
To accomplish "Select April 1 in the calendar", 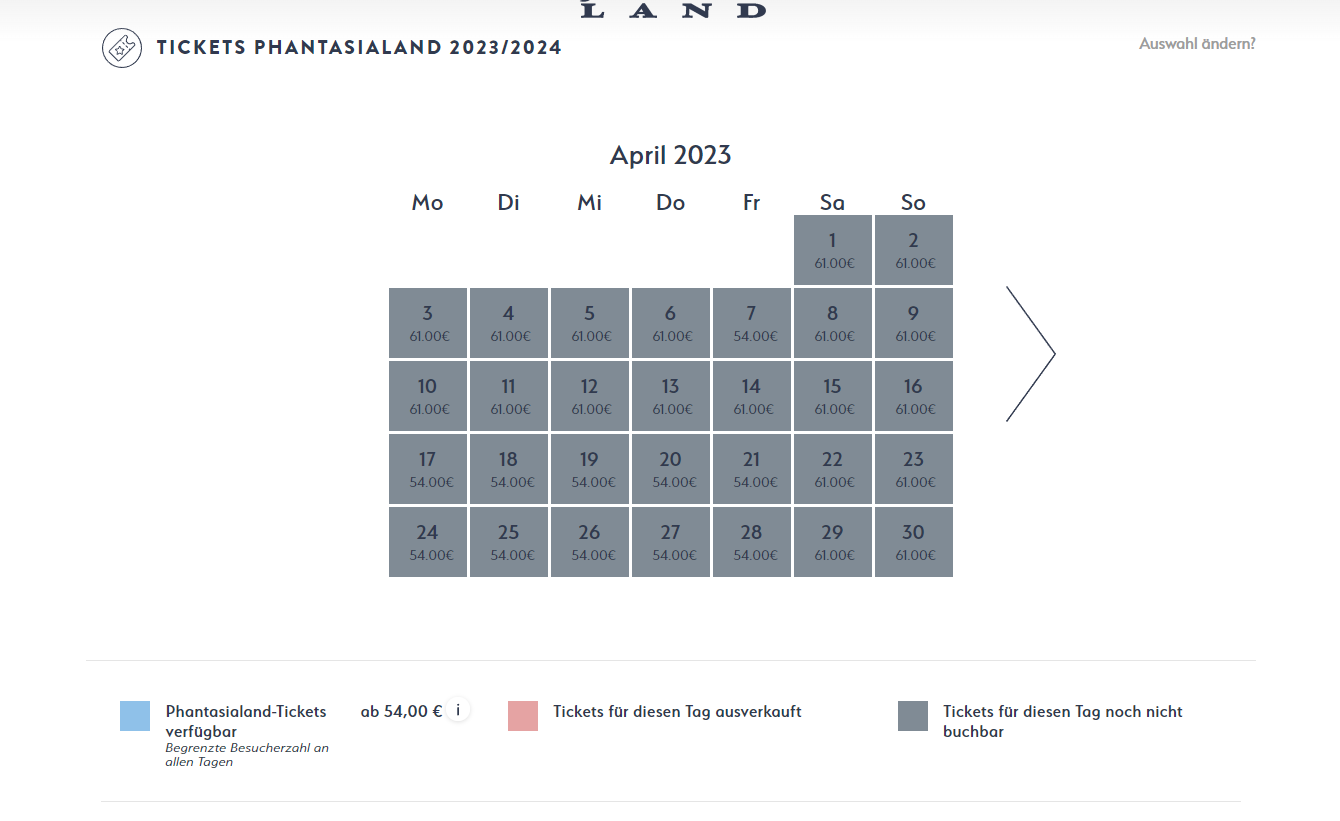I will tap(833, 250).
